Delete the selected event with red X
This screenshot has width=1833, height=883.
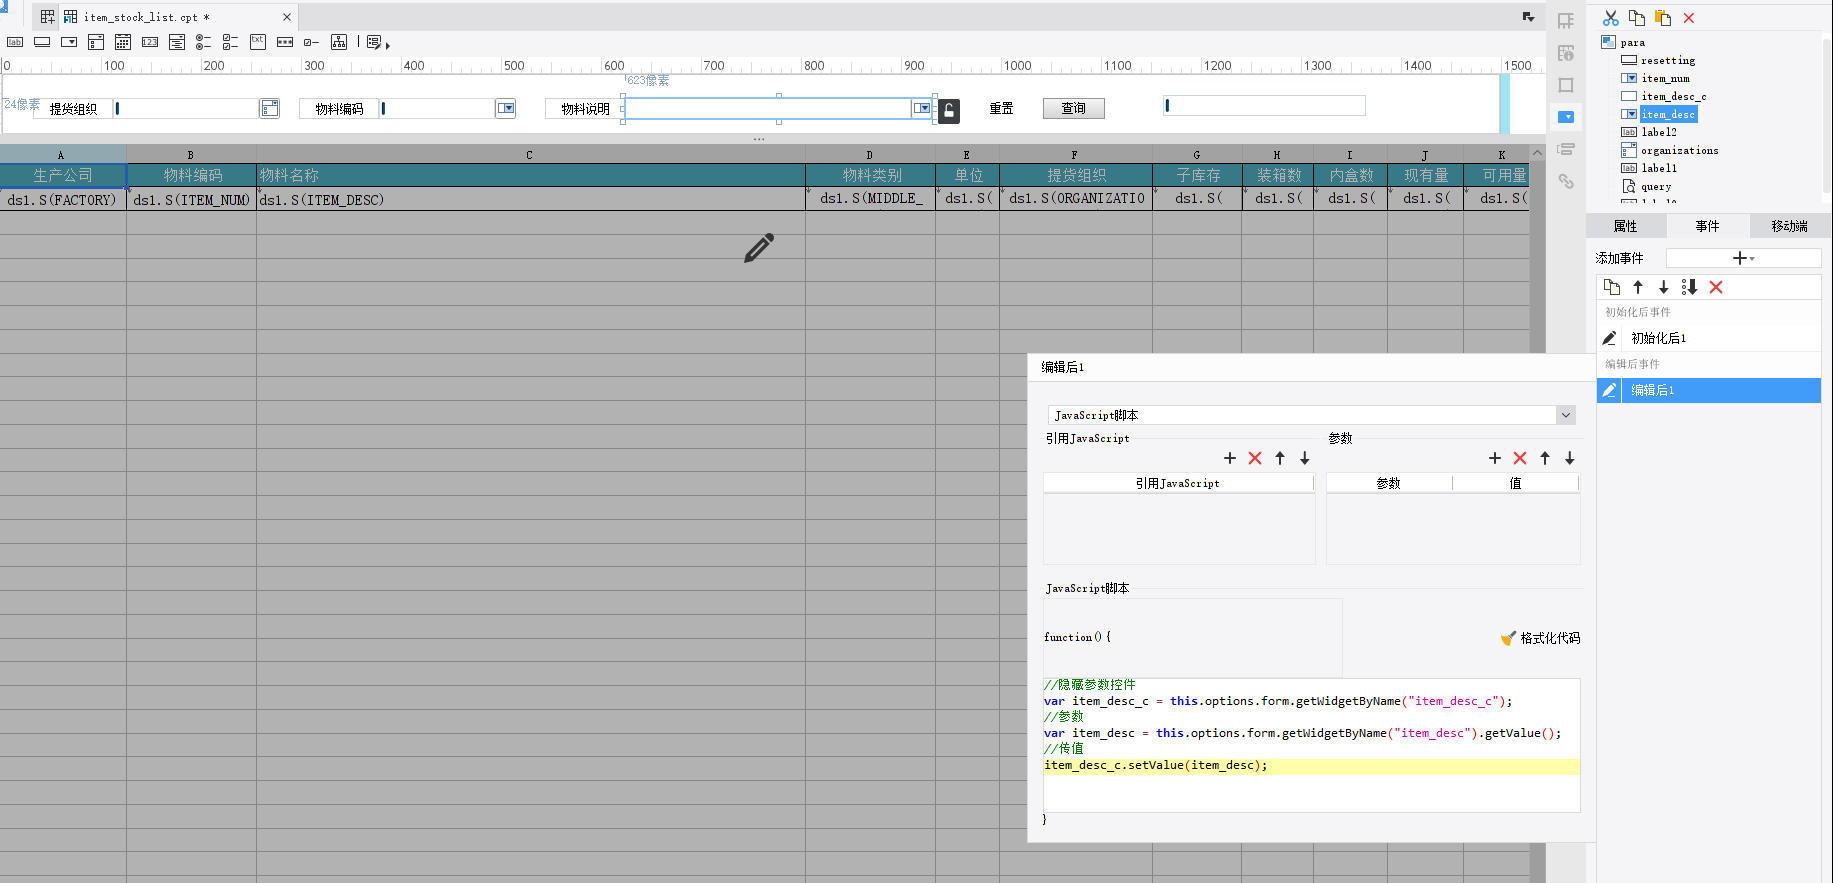tap(1716, 287)
